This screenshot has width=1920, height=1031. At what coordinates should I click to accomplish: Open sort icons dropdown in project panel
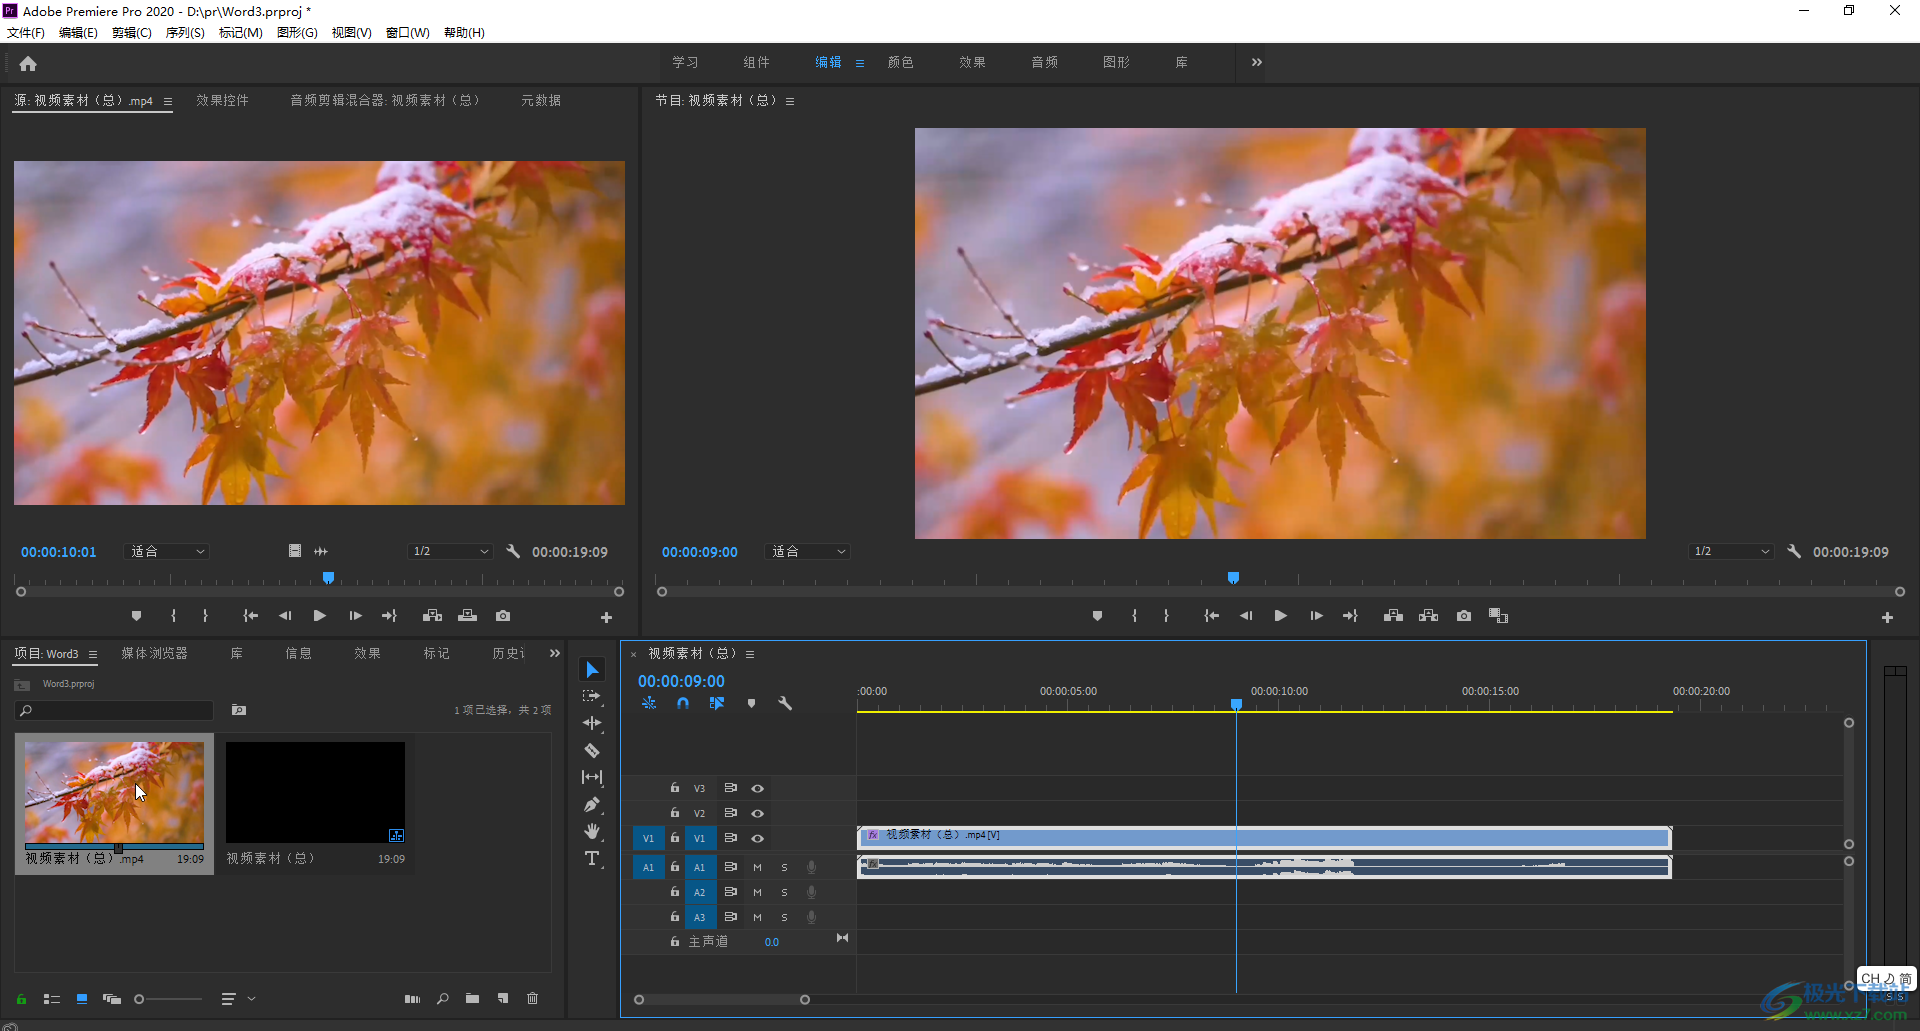(238, 998)
